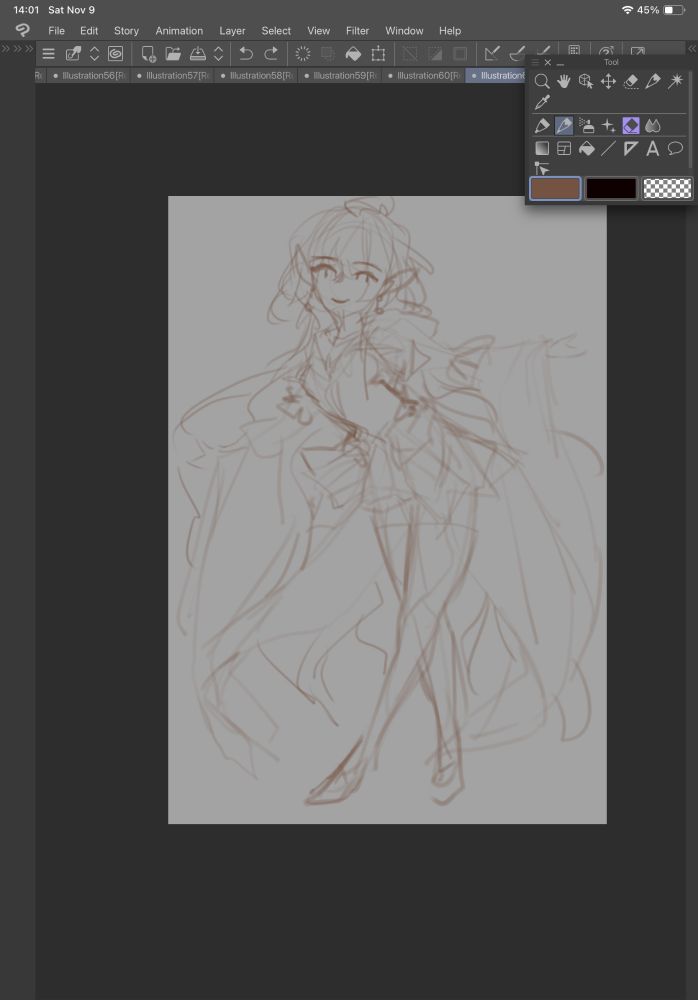Select the Blend droplets tool
Viewport: 698px width, 1000px height.
tap(653, 126)
